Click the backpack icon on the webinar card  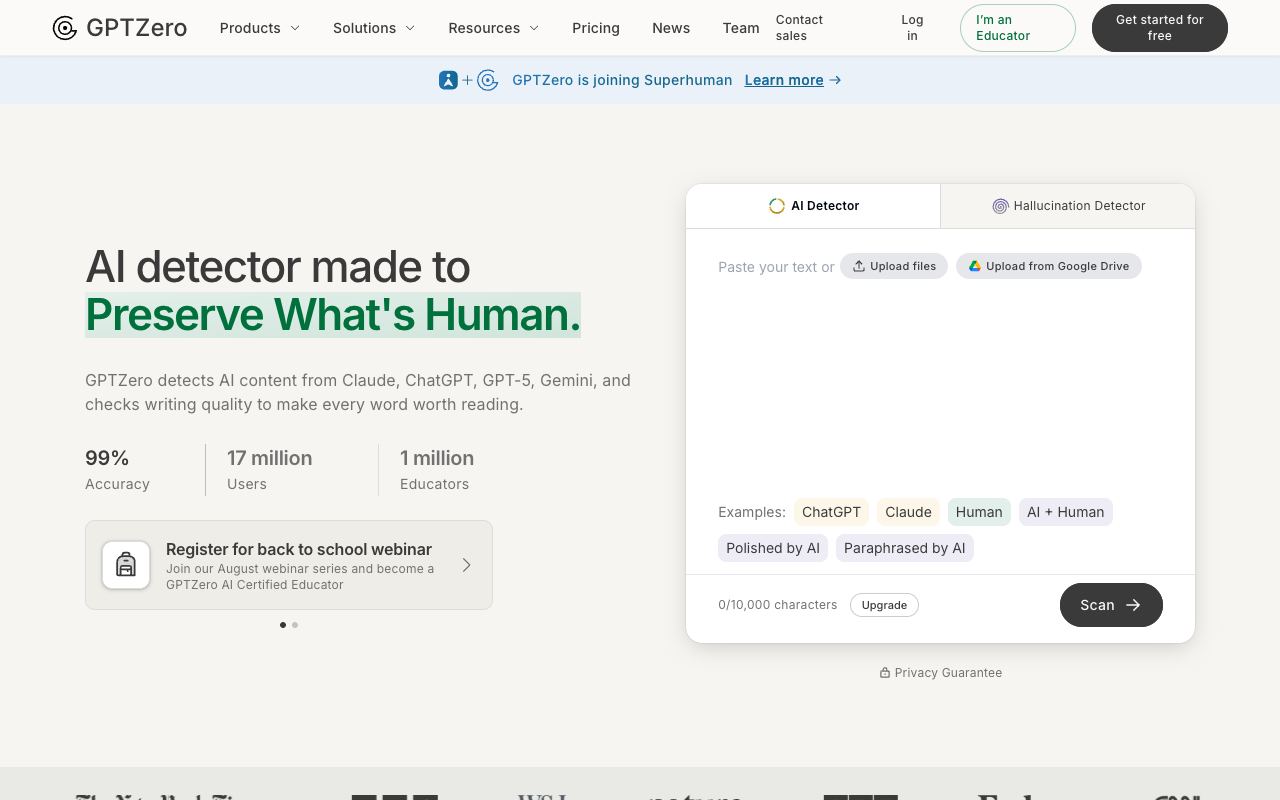pos(126,565)
